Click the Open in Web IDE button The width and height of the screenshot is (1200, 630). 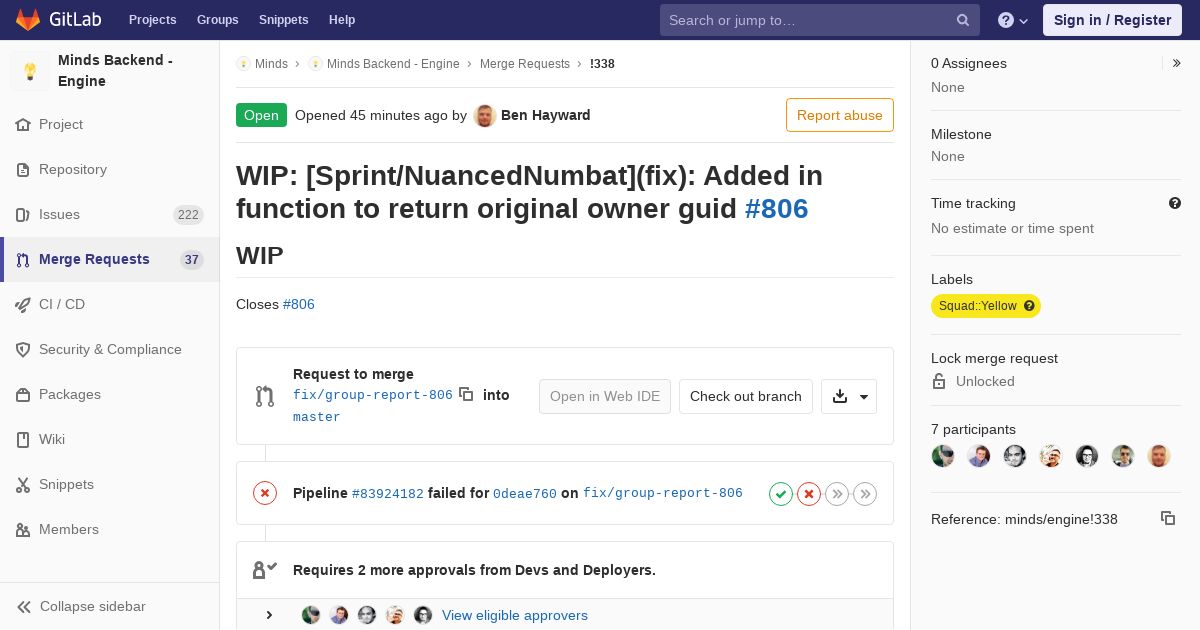[x=605, y=396]
